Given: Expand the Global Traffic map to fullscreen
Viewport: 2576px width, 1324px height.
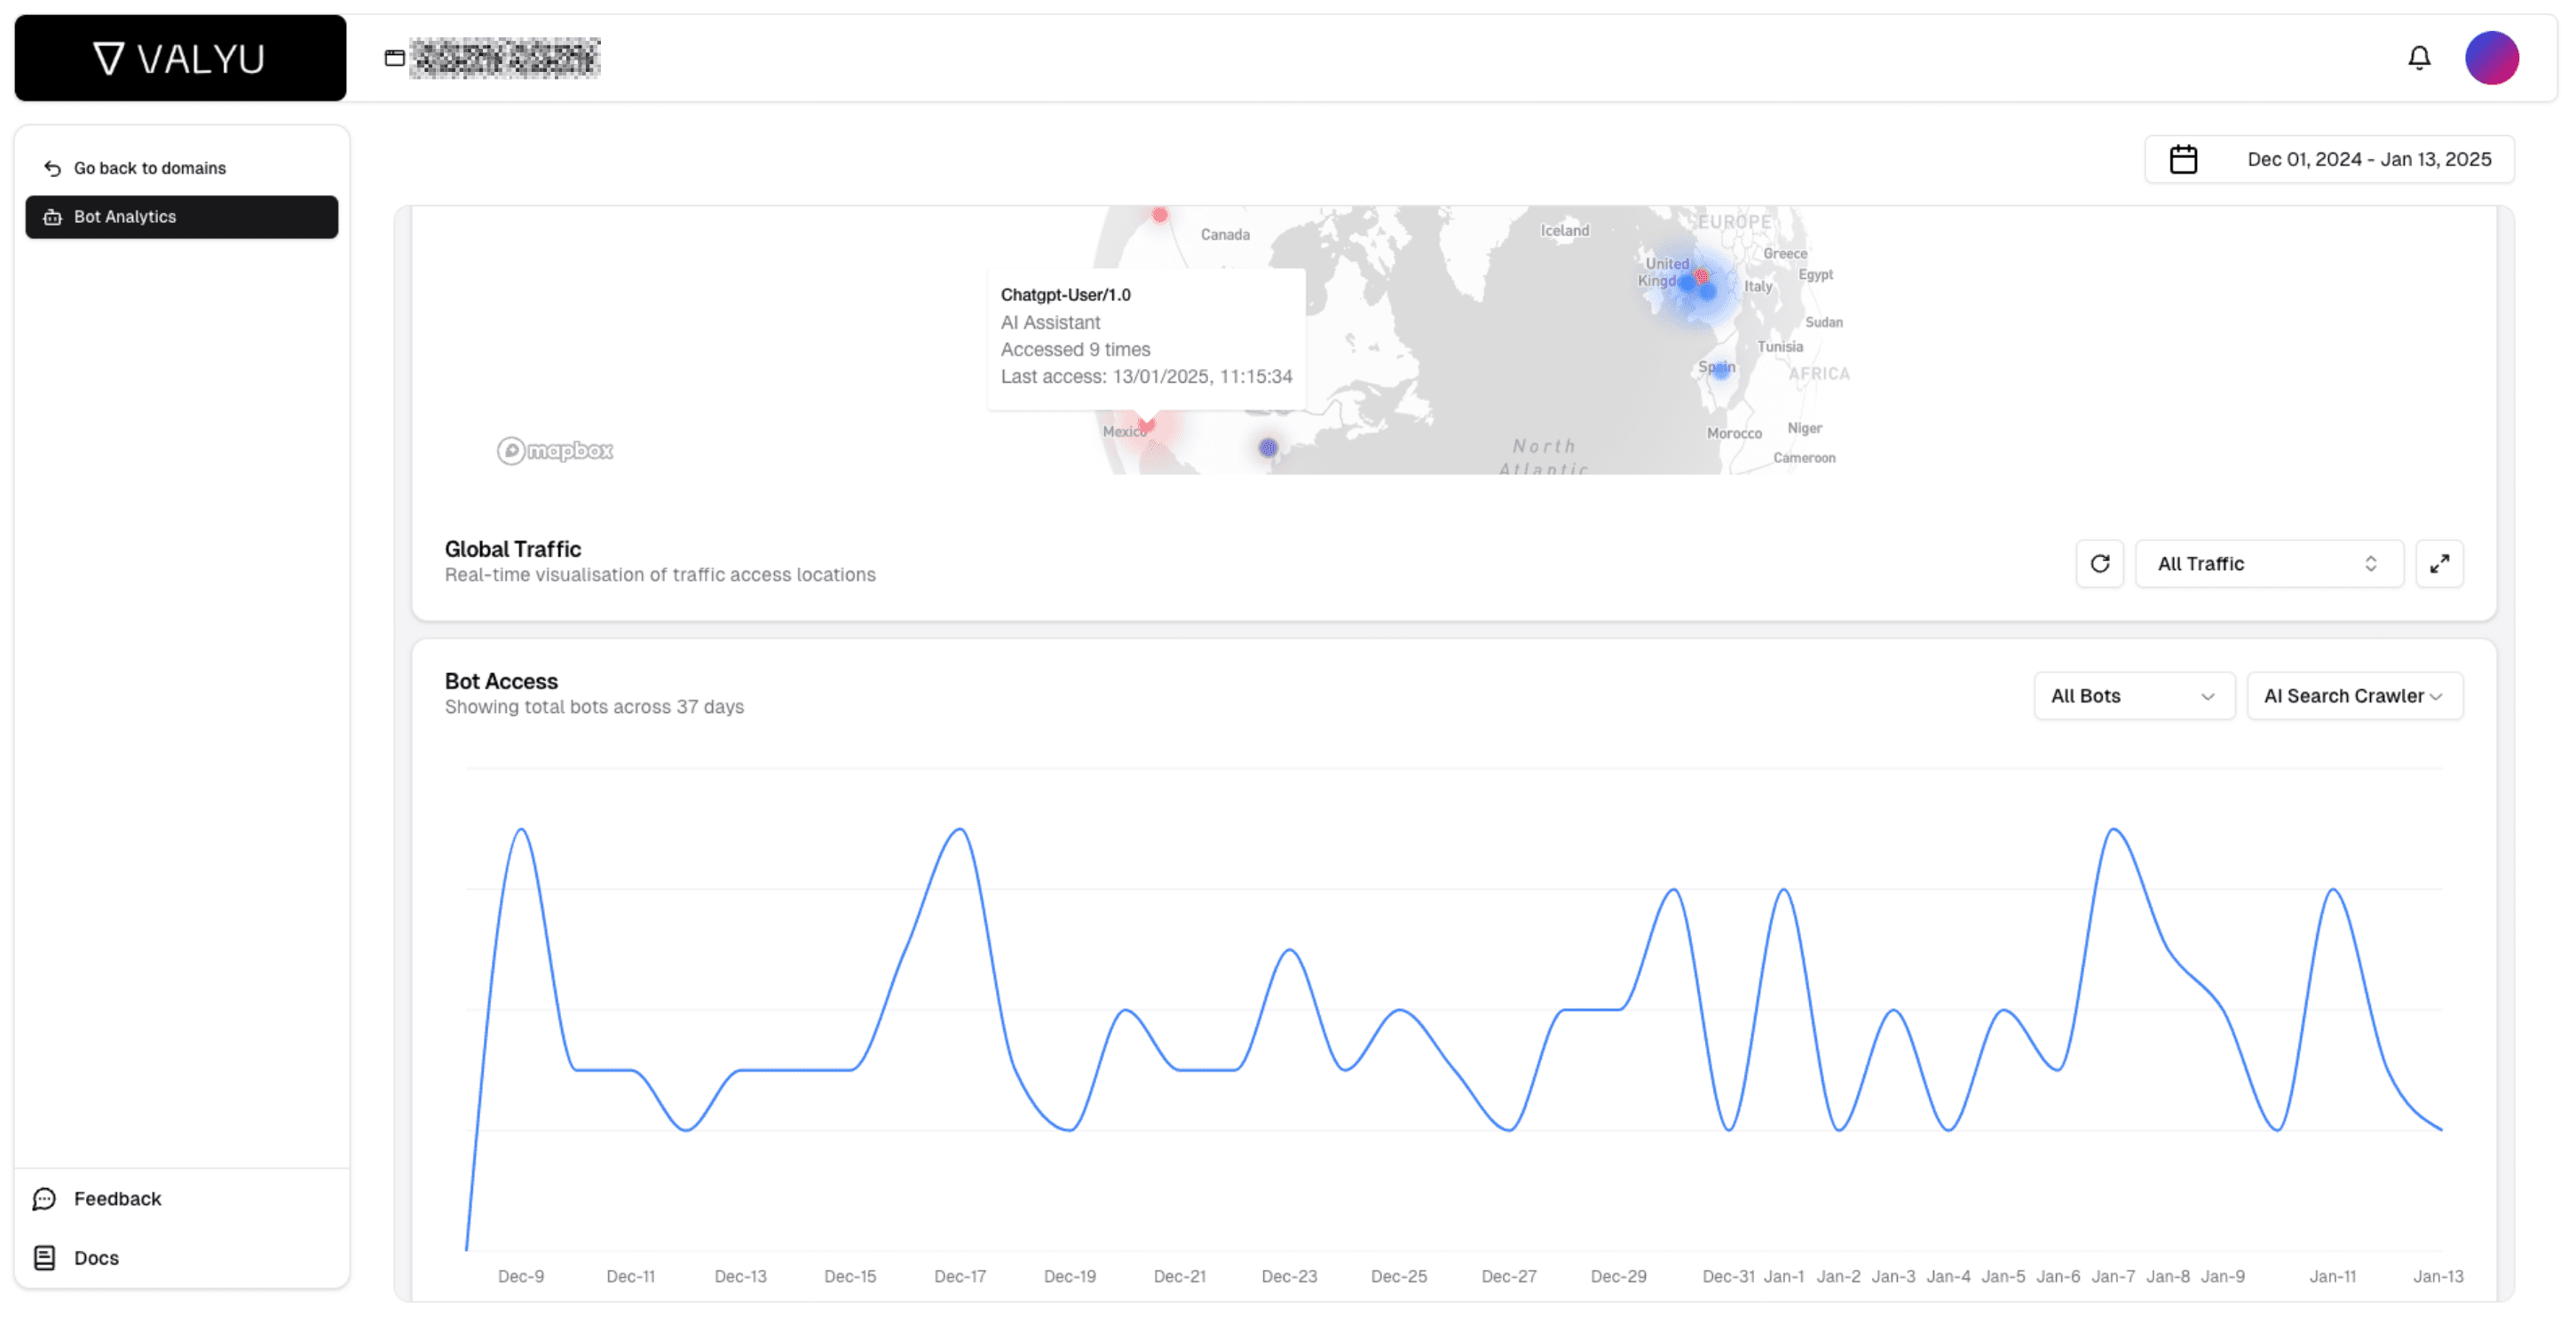Looking at the screenshot, I should point(2439,564).
